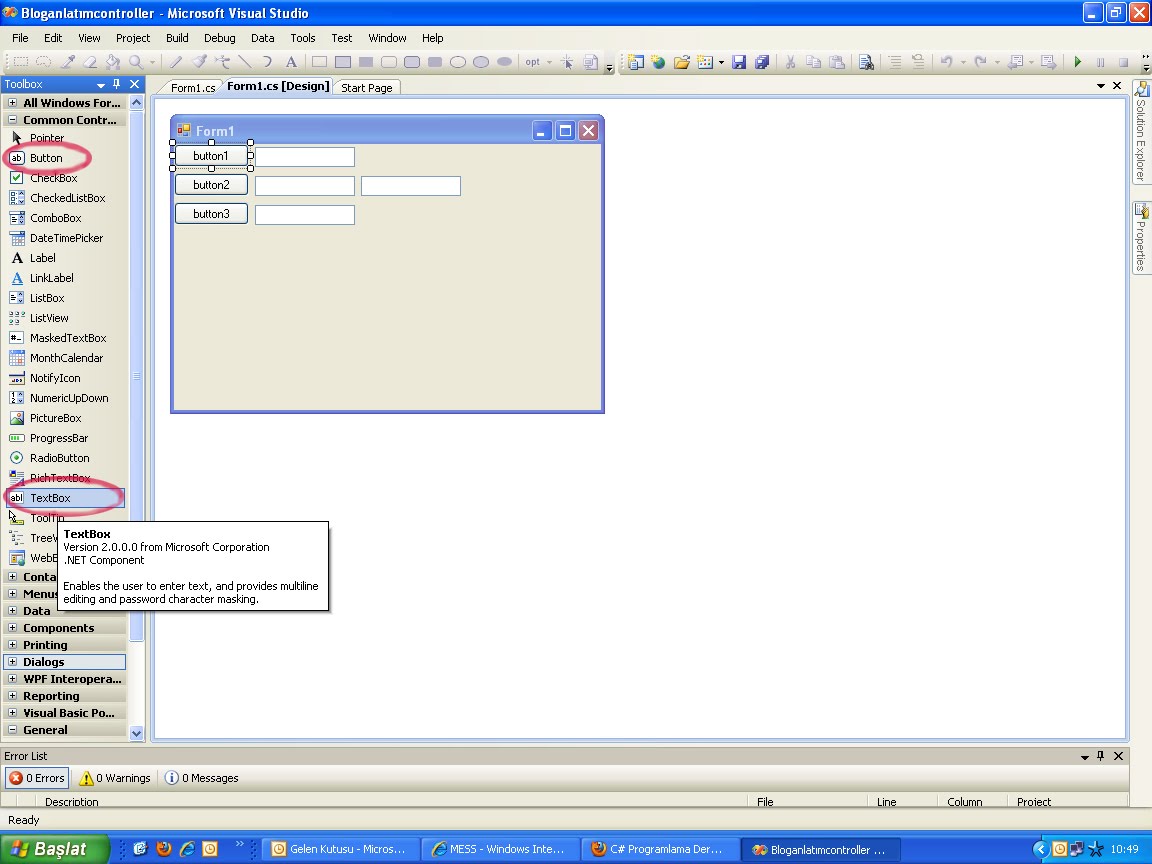Expand the Menus & Toolbars toolbox group
The width and height of the screenshot is (1152, 864).
[40, 593]
